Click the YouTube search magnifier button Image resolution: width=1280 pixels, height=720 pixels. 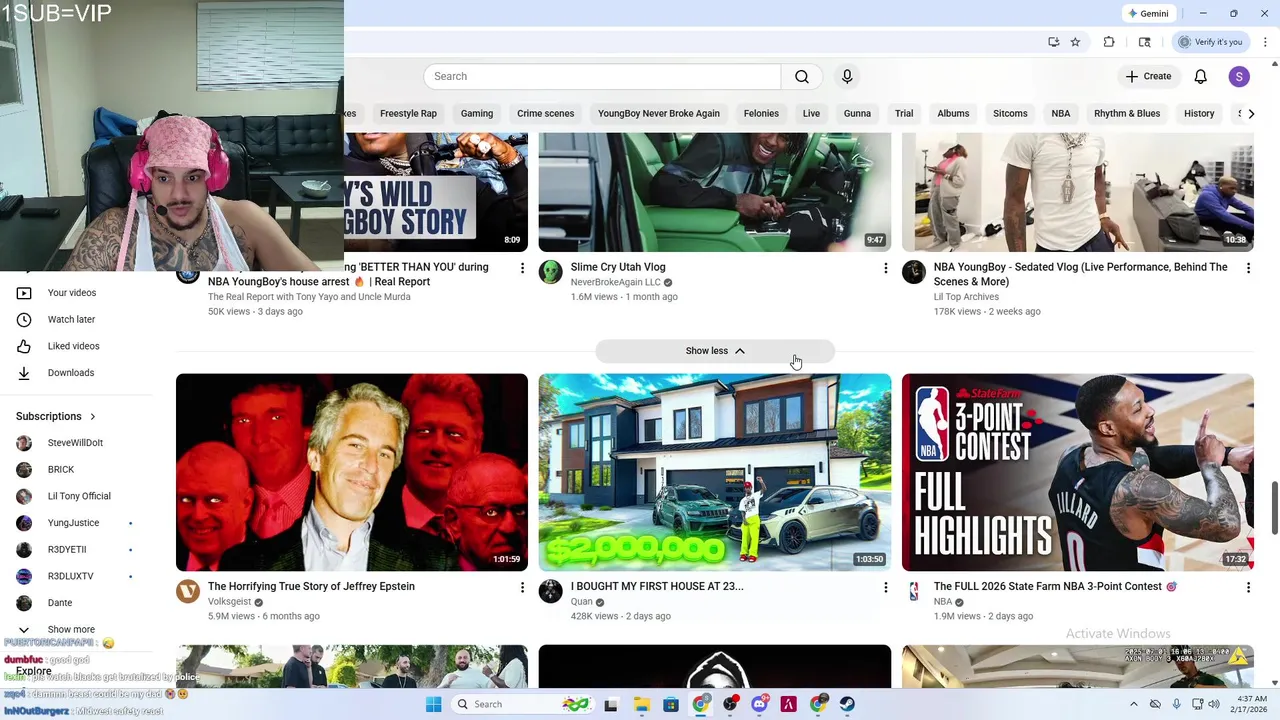pos(802,76)
